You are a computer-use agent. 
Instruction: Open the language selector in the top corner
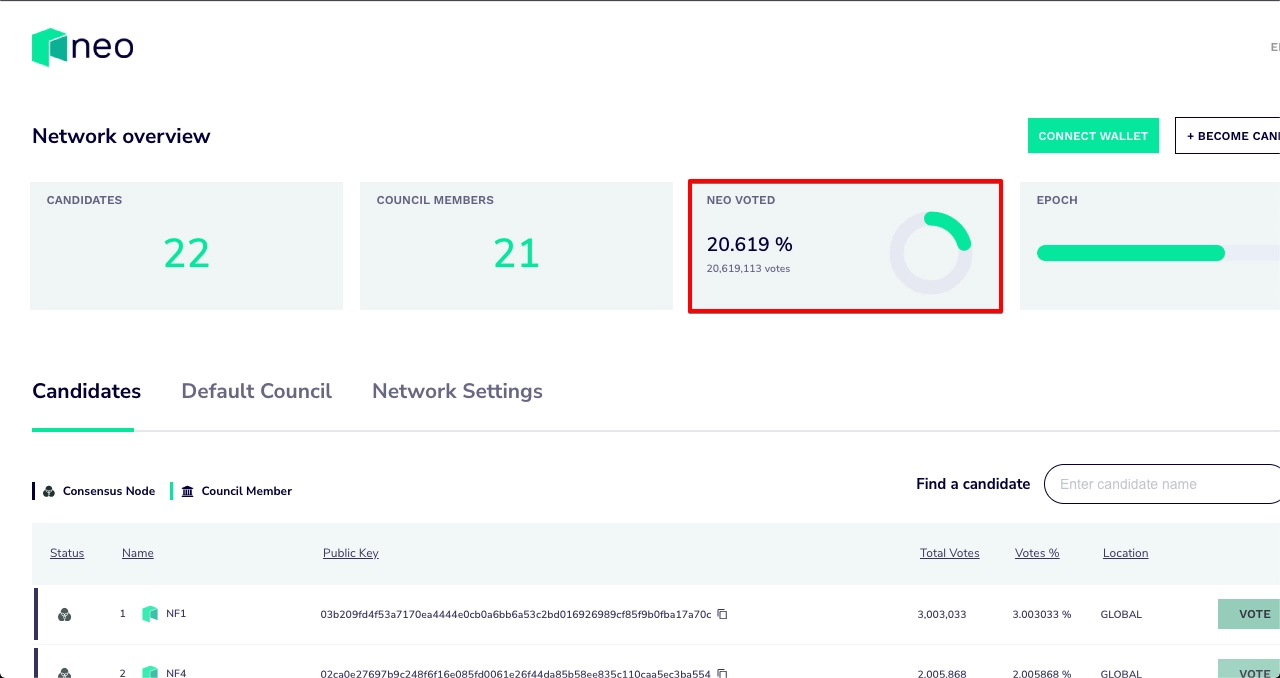1274,47
